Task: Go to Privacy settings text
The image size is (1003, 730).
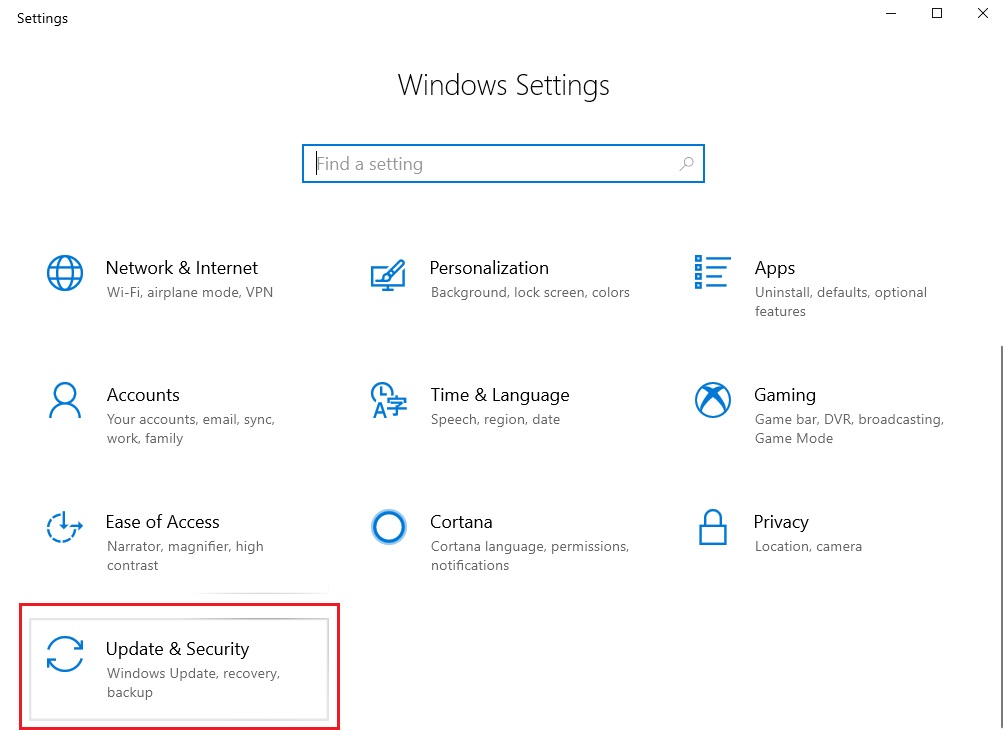Action: point(781,522)
